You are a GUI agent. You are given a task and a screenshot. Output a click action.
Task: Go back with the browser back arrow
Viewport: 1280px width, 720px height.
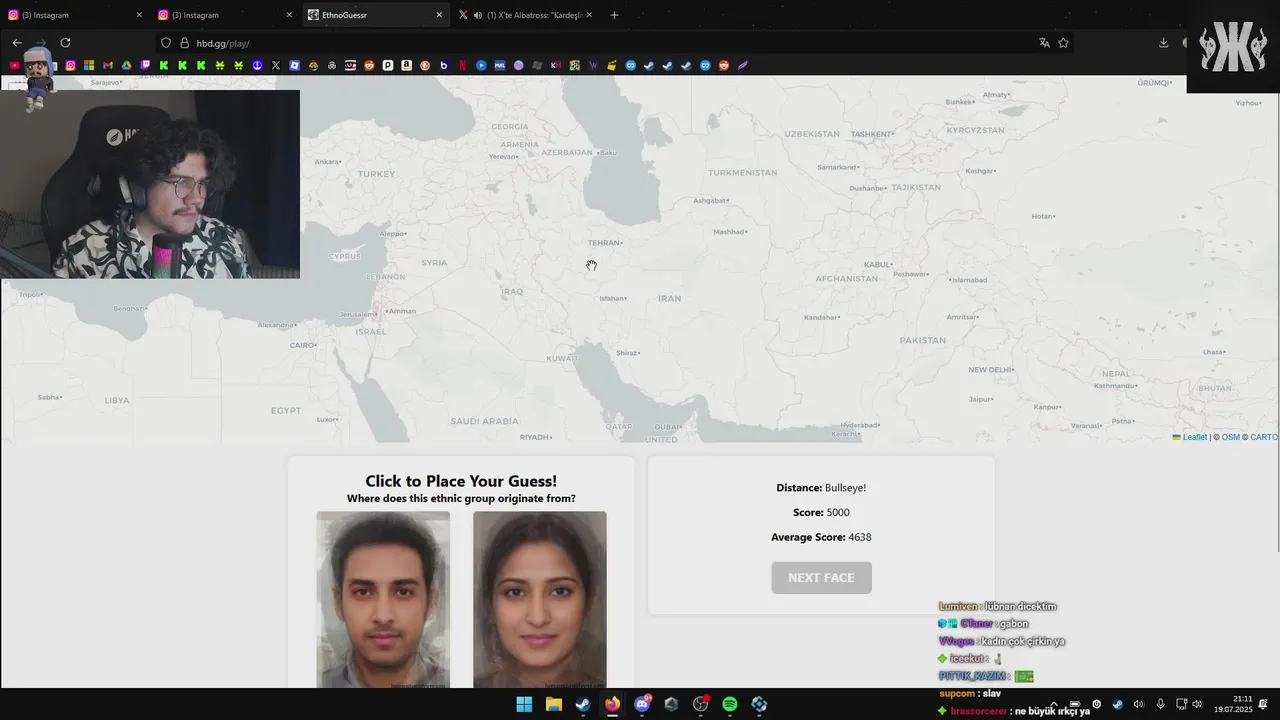point(17,43)
